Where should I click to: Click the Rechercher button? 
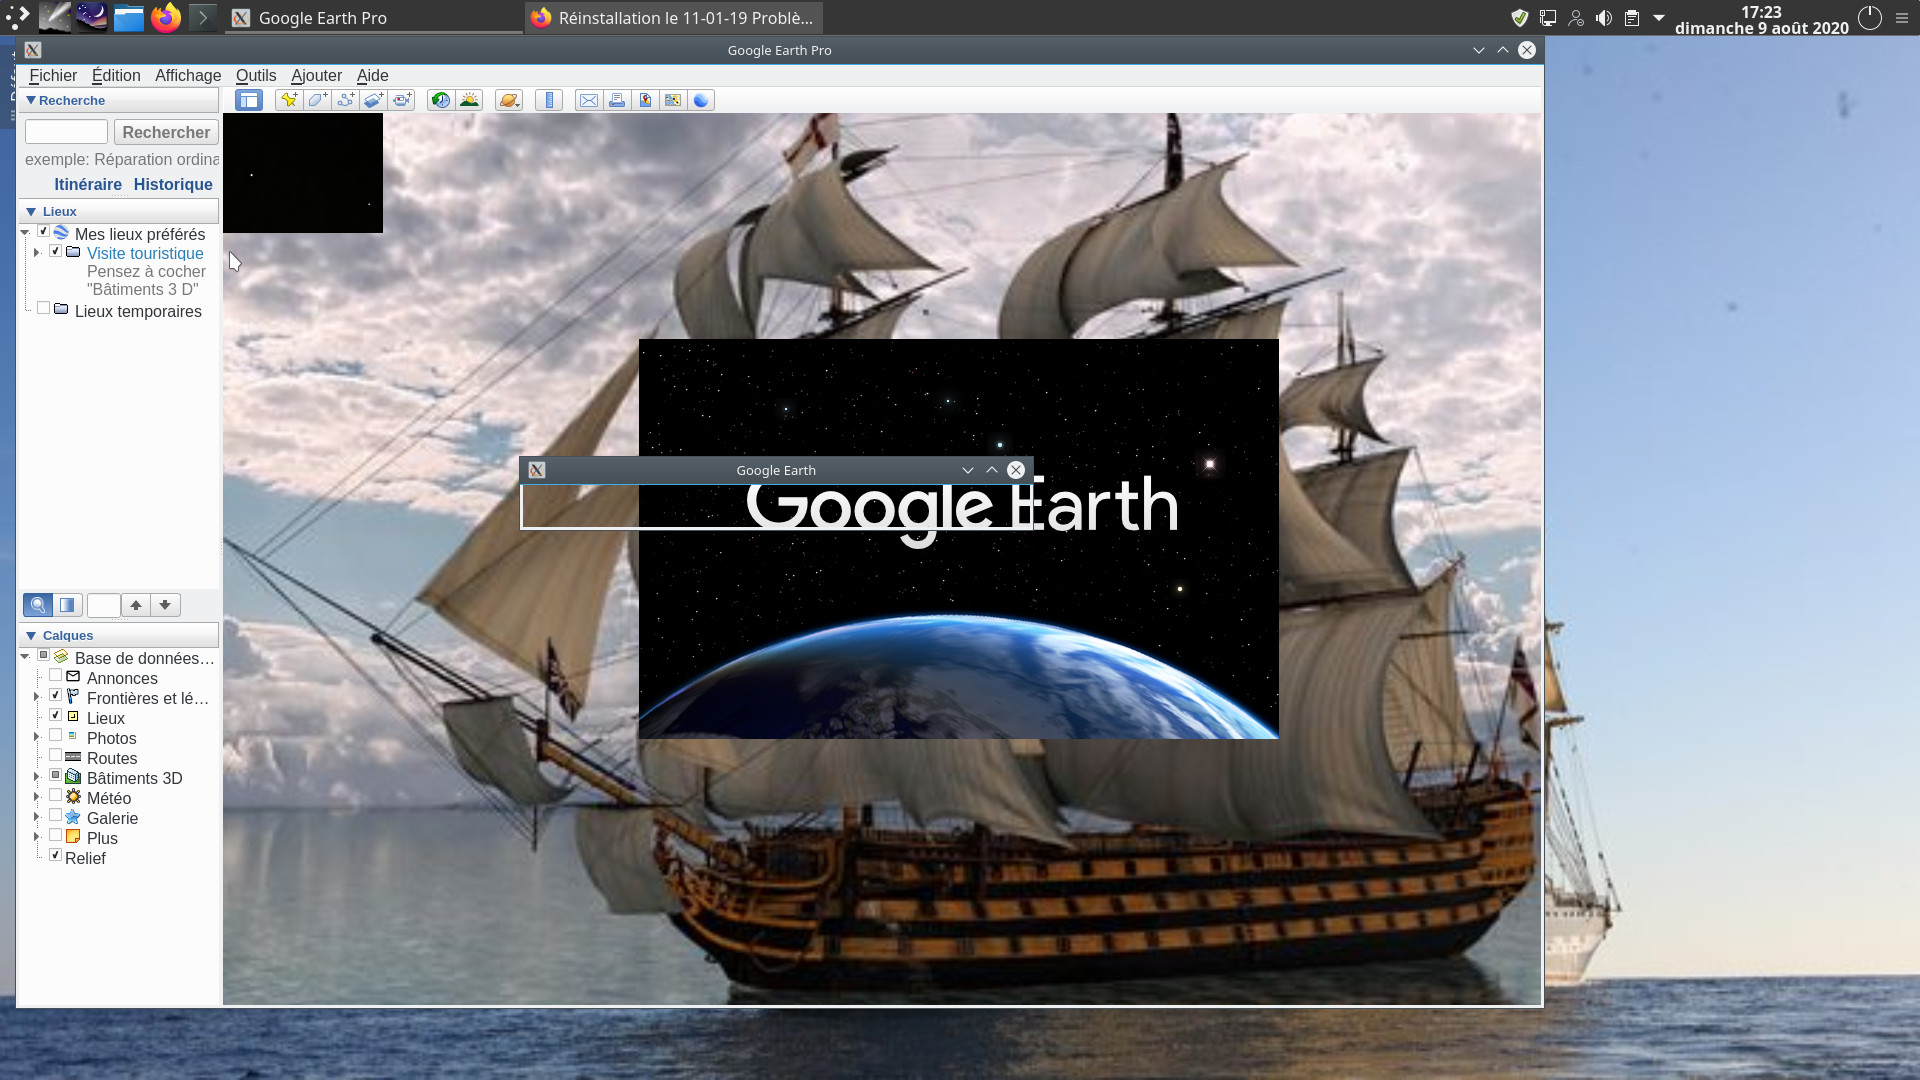pyautogui.click(x=166, y=132)
